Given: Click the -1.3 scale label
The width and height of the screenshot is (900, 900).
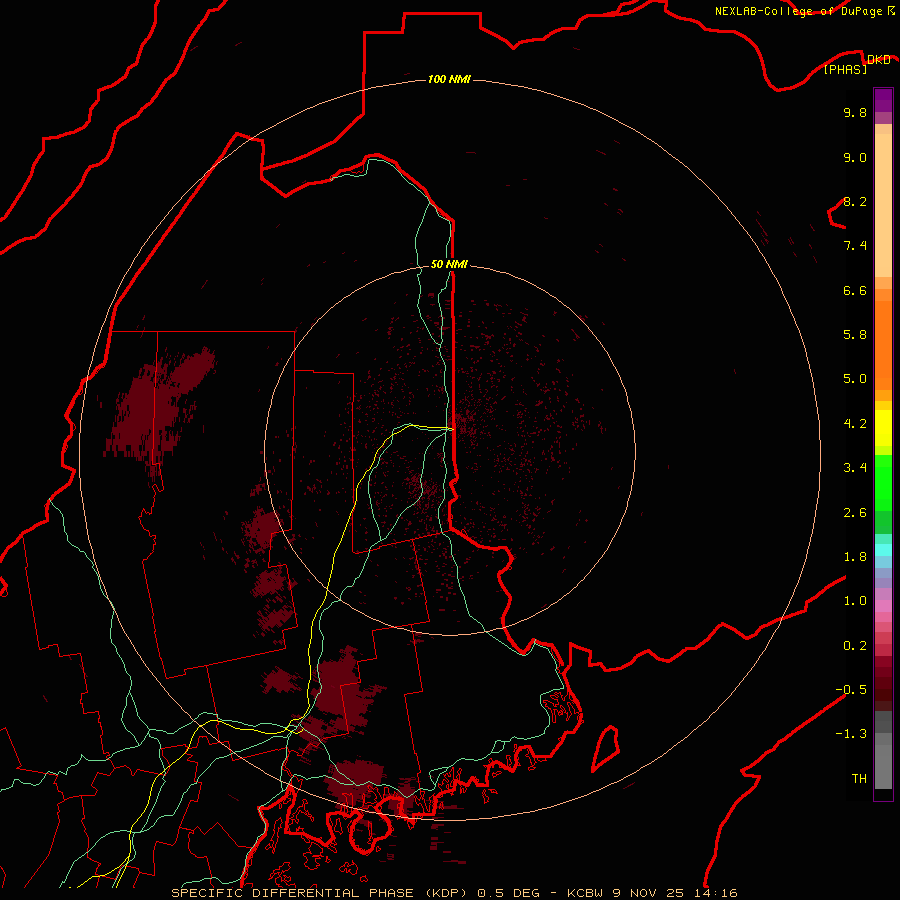Looking at the screenshot, I should (851, 734).
